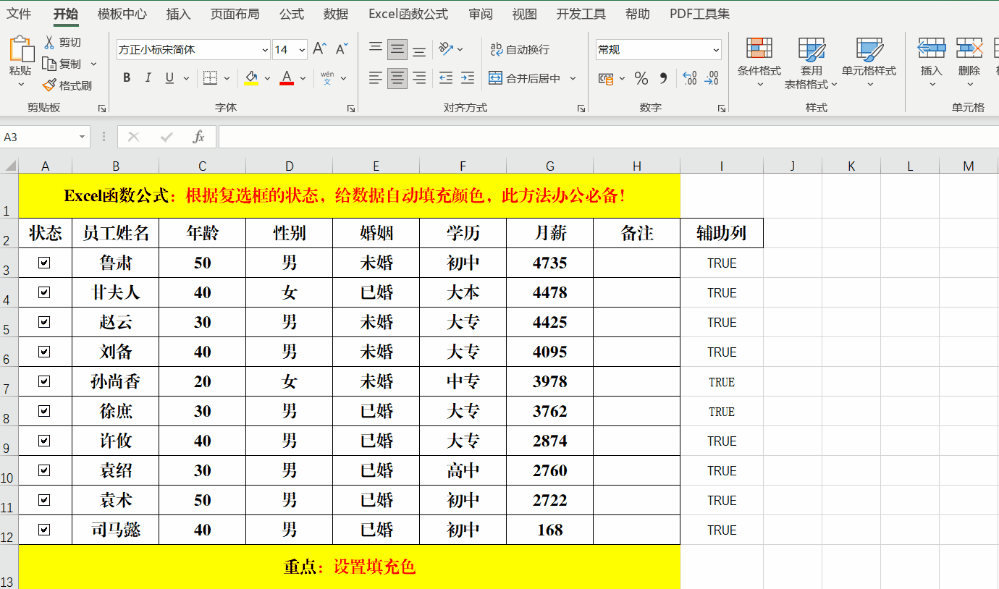
Task: Click Top Align icon
Action: (x=376, y=49)
